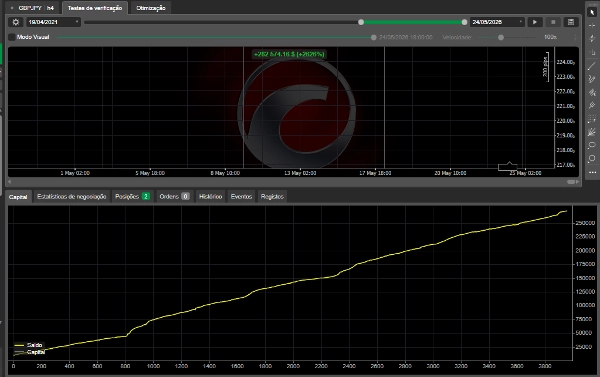Open the speed options menu dots

pyautogui.click(x=575, y=37)
